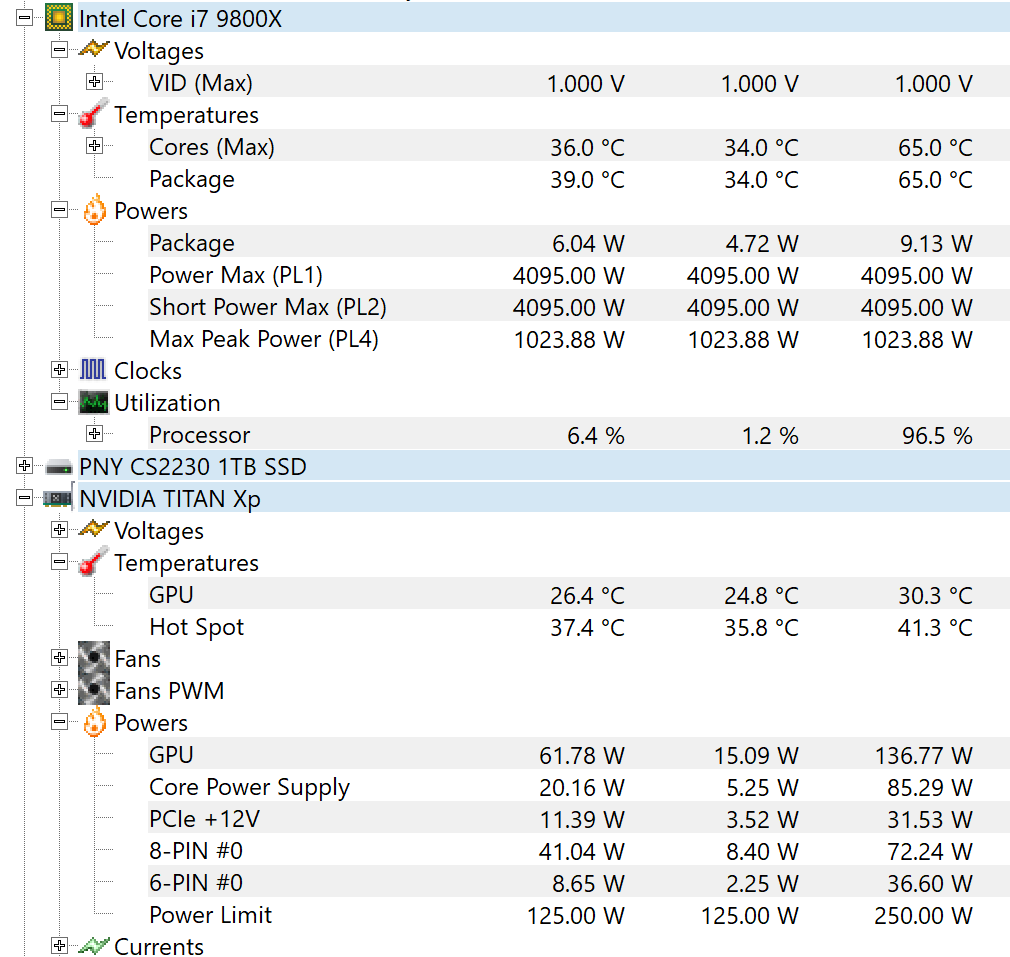This screenshot has height=957, width=1010.
Task: Expand the Clocks section
Action: (59, 370)
